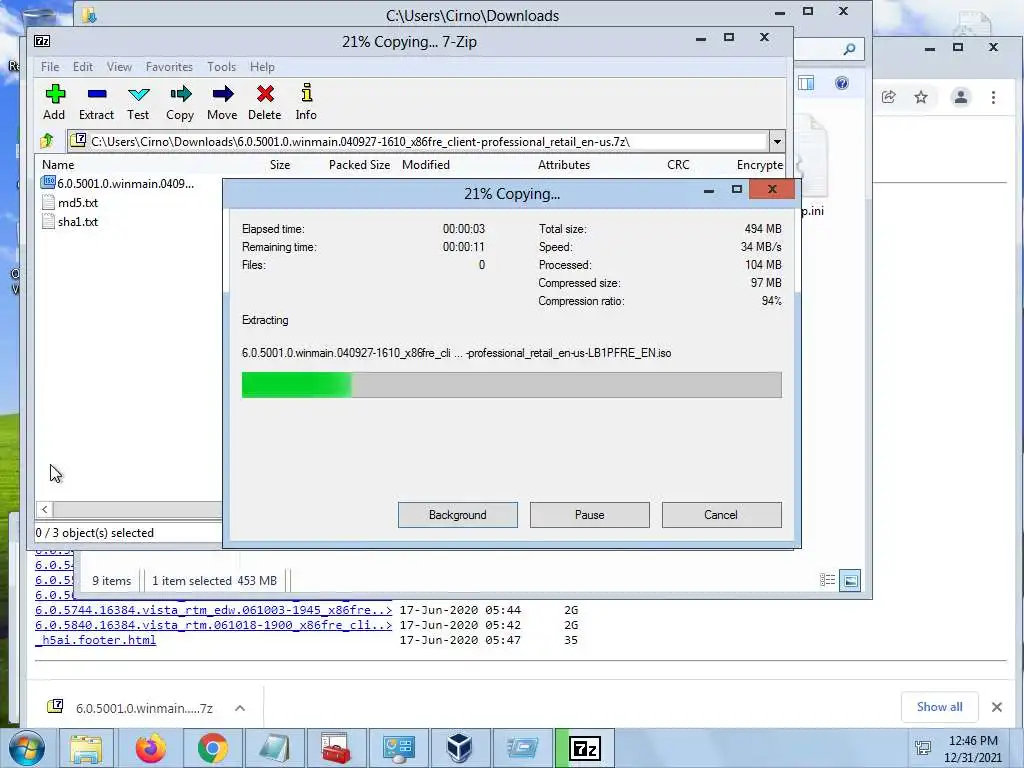Click the network tray icon
This screenshot has height=768, width=1024.
coord(923,748)
